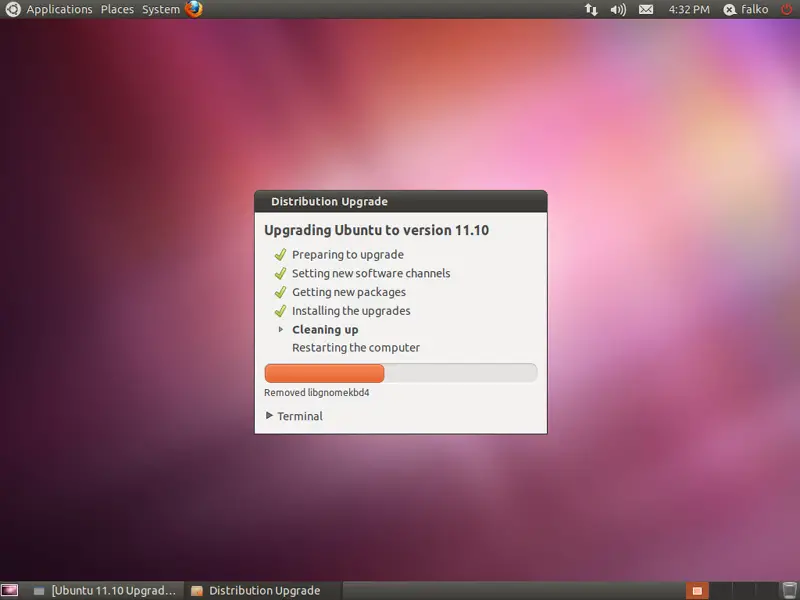Open the Trash icon in bottom panel

[x=789, y=591]
